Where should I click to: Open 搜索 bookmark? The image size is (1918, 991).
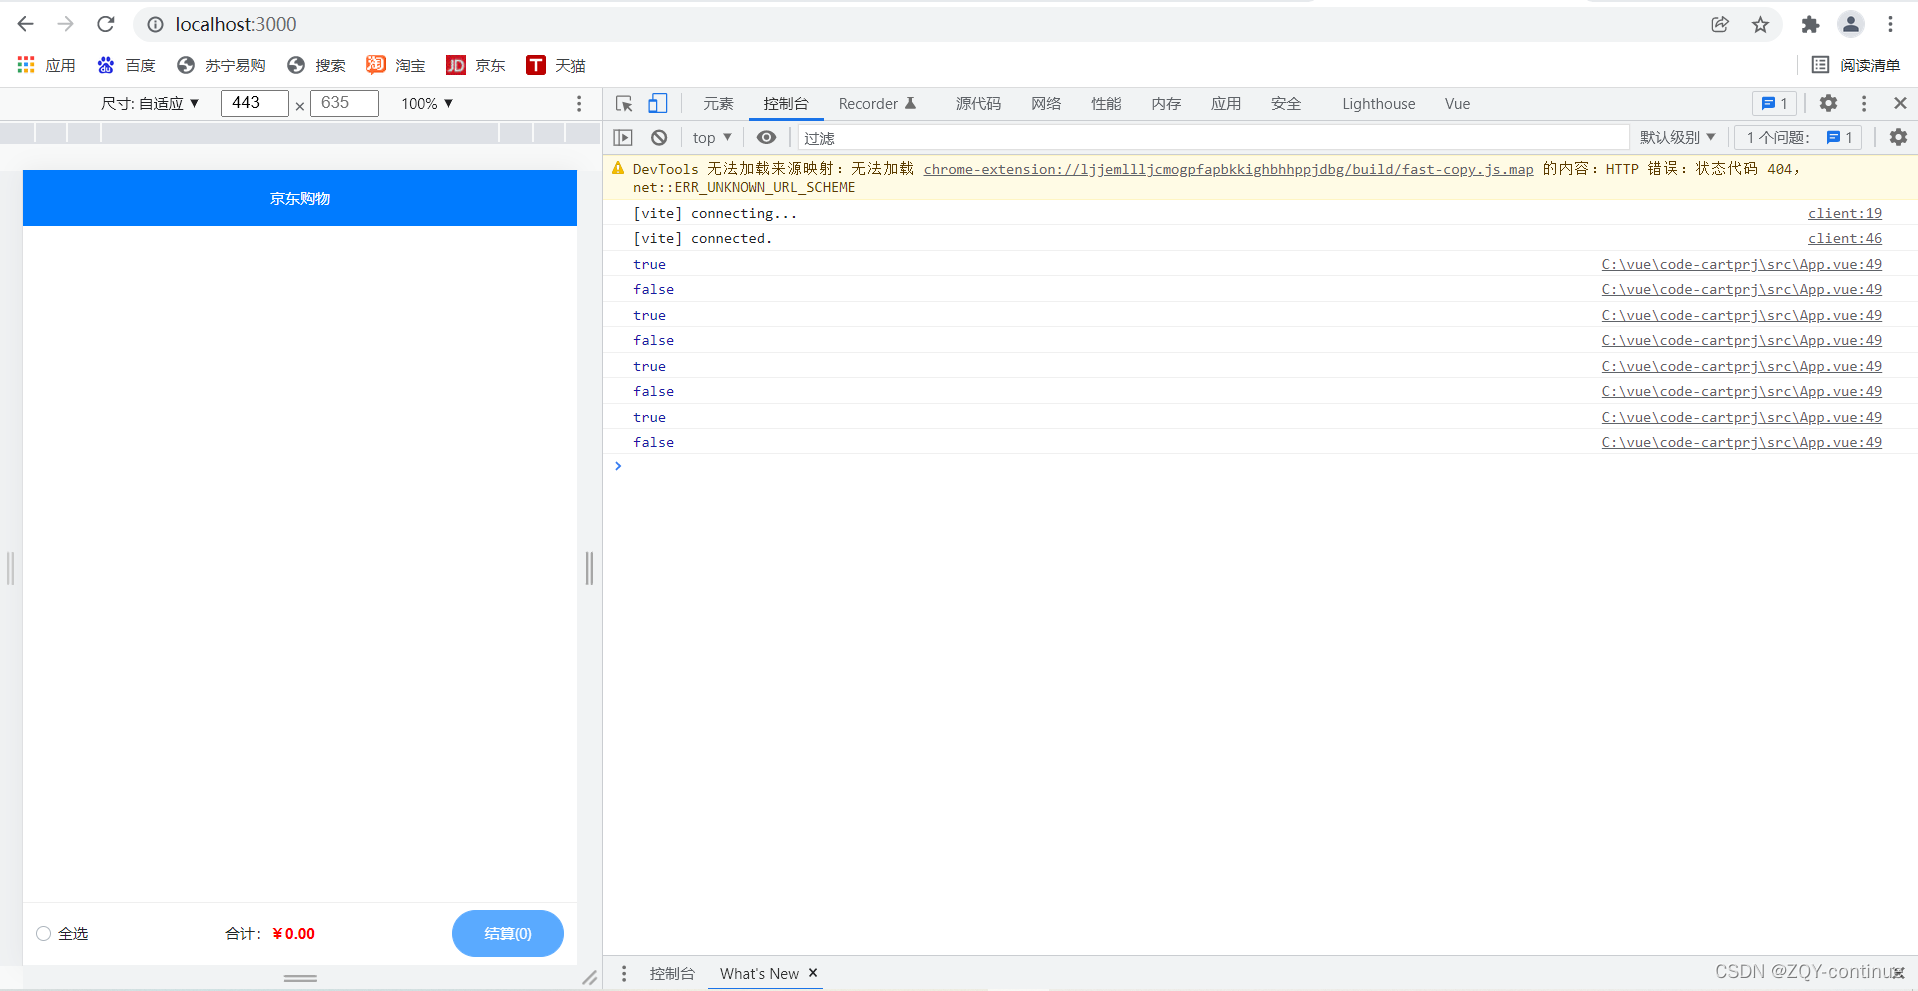316,65
